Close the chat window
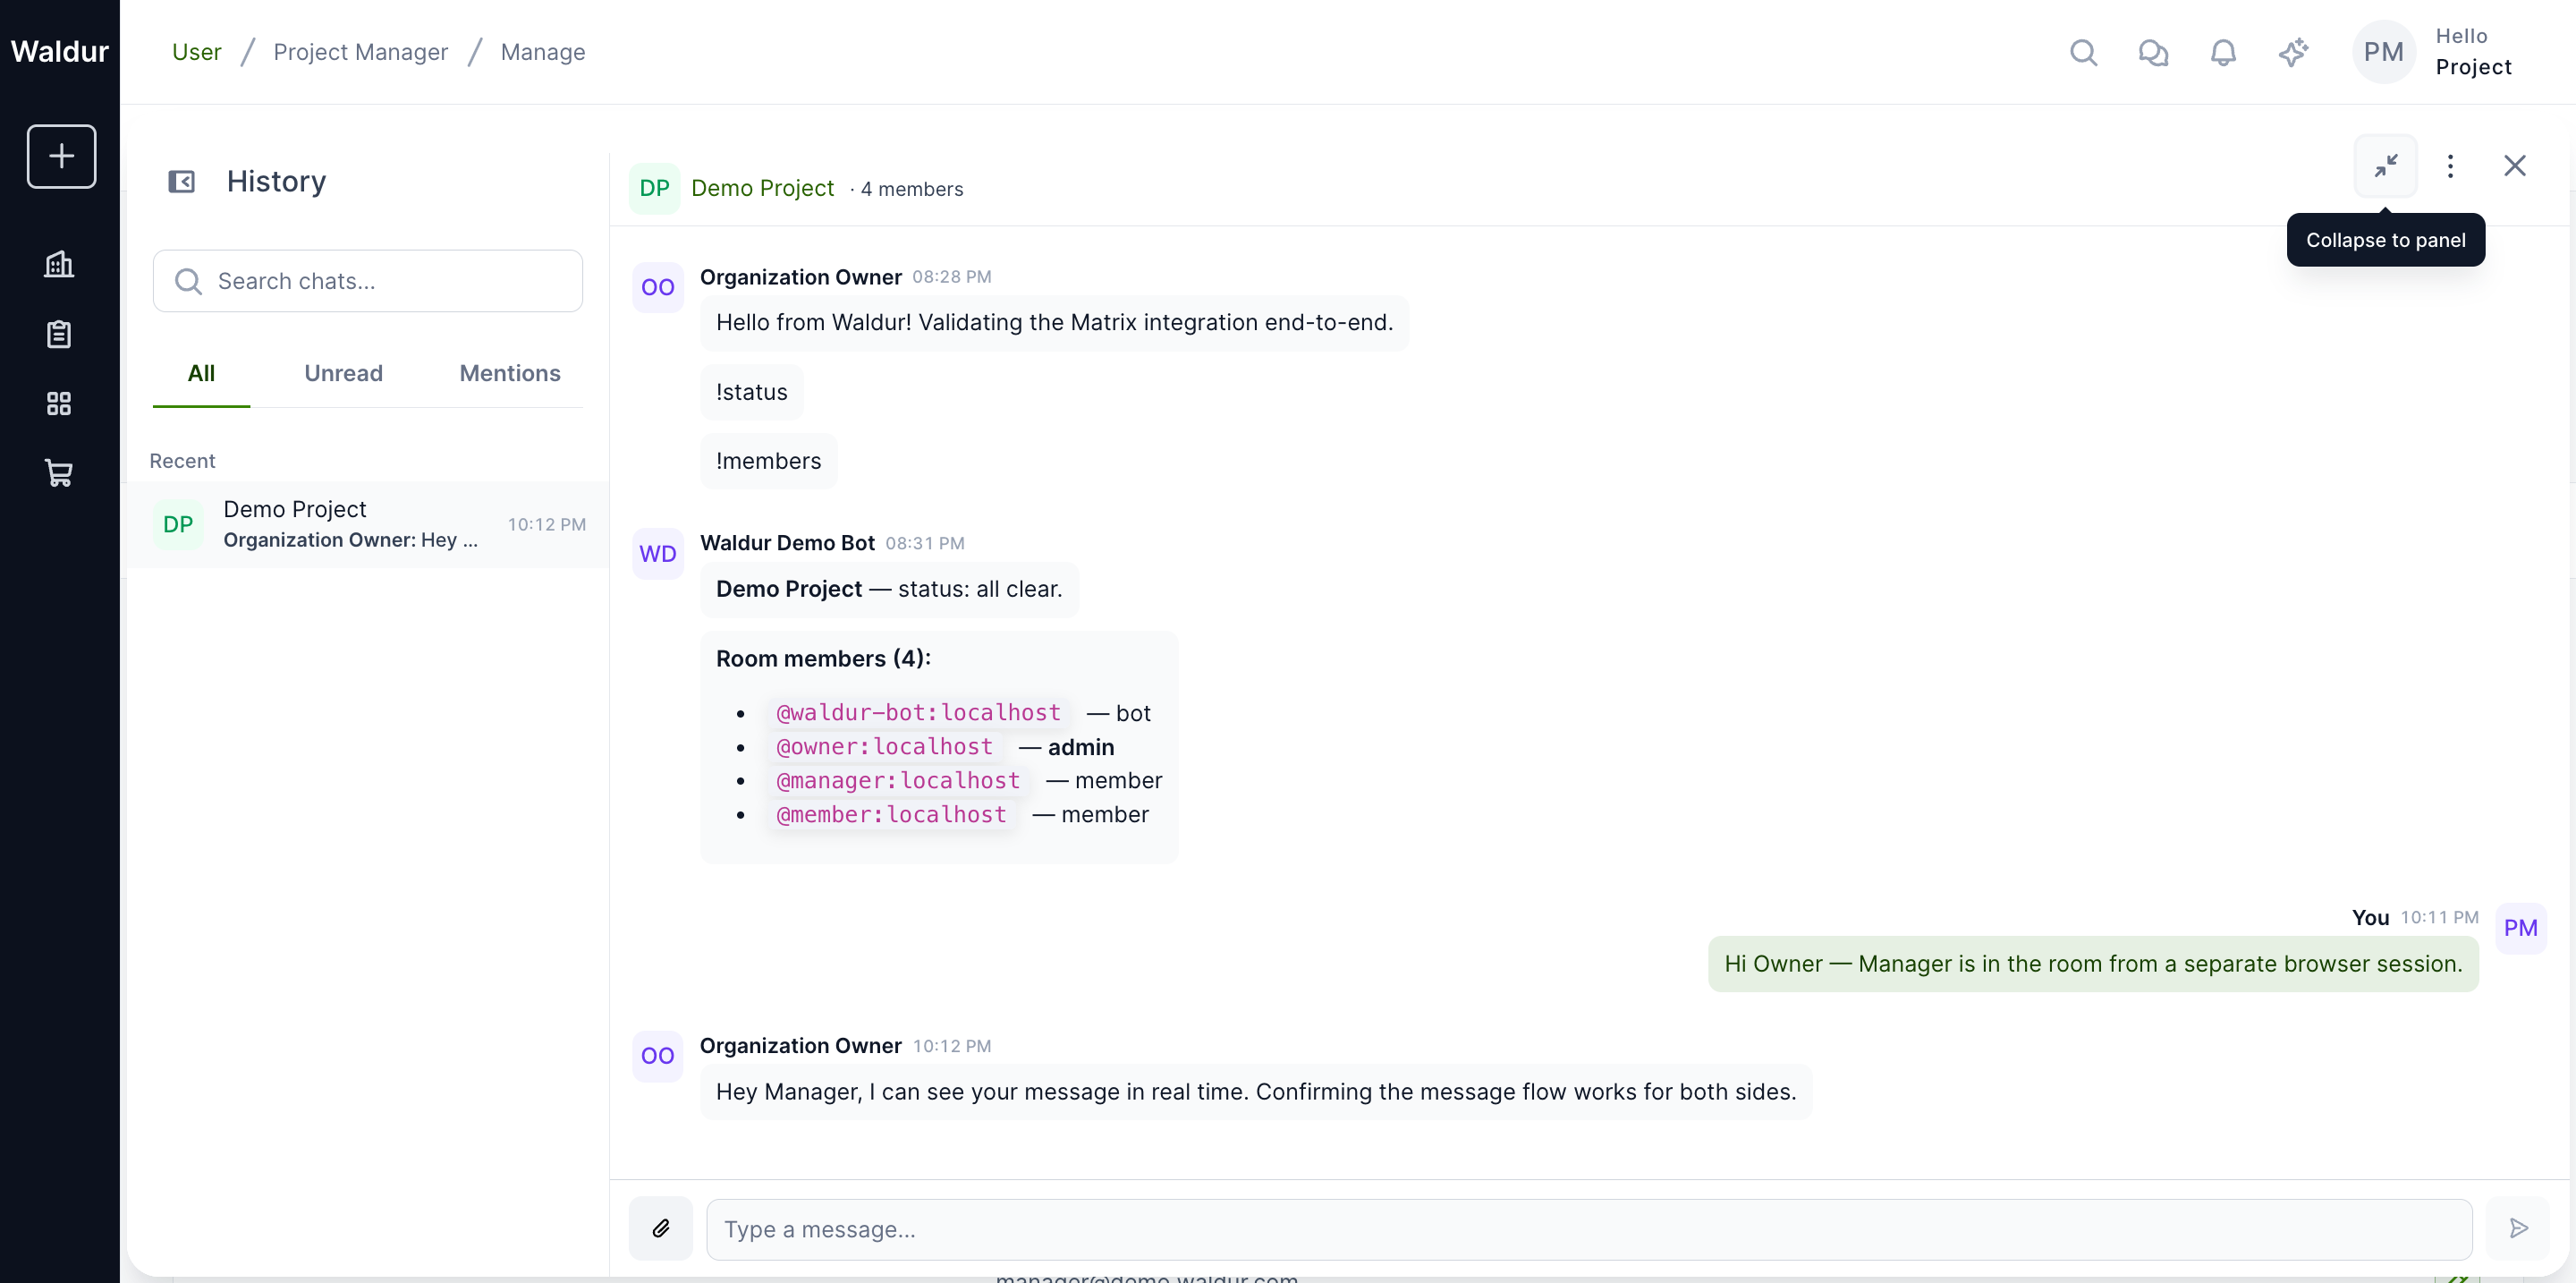The width and height of the screenshot is (2576, 1283). [2514, 166]
